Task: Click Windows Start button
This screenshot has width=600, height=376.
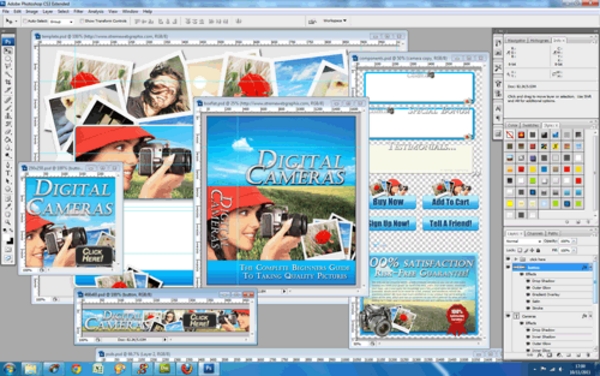Action: point(10,368)
